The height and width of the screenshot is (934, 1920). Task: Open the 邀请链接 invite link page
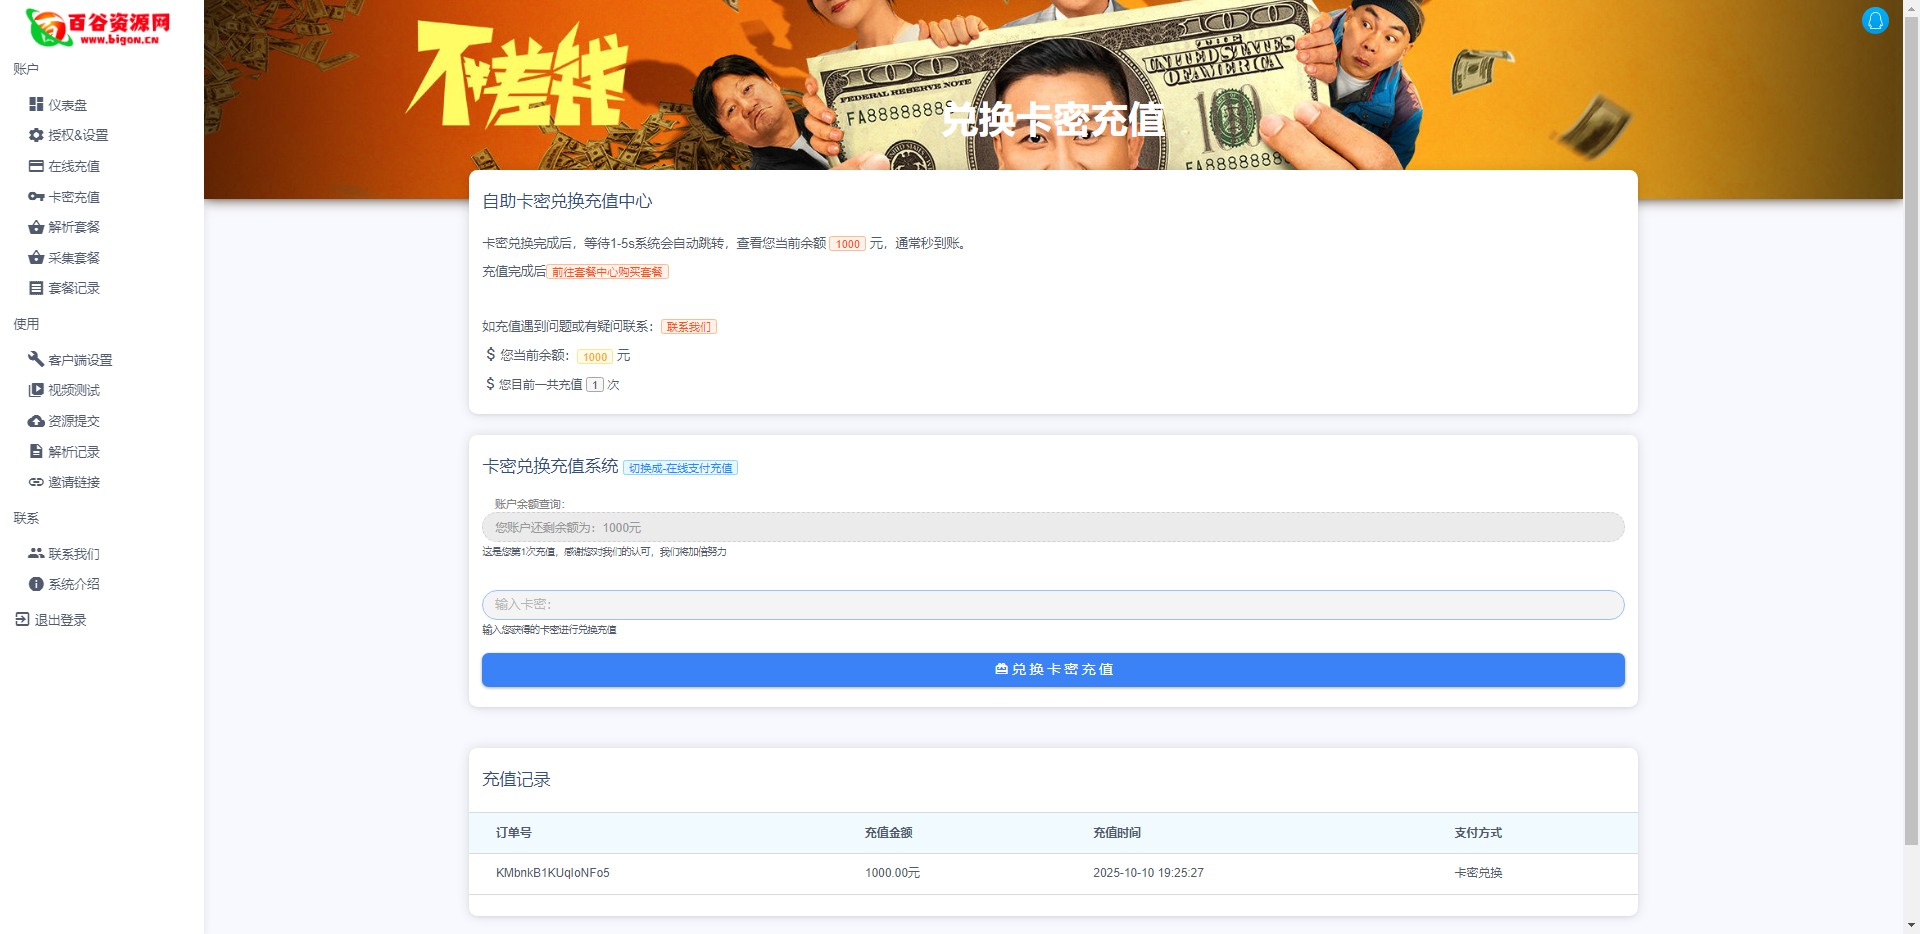tap(73, 482)
